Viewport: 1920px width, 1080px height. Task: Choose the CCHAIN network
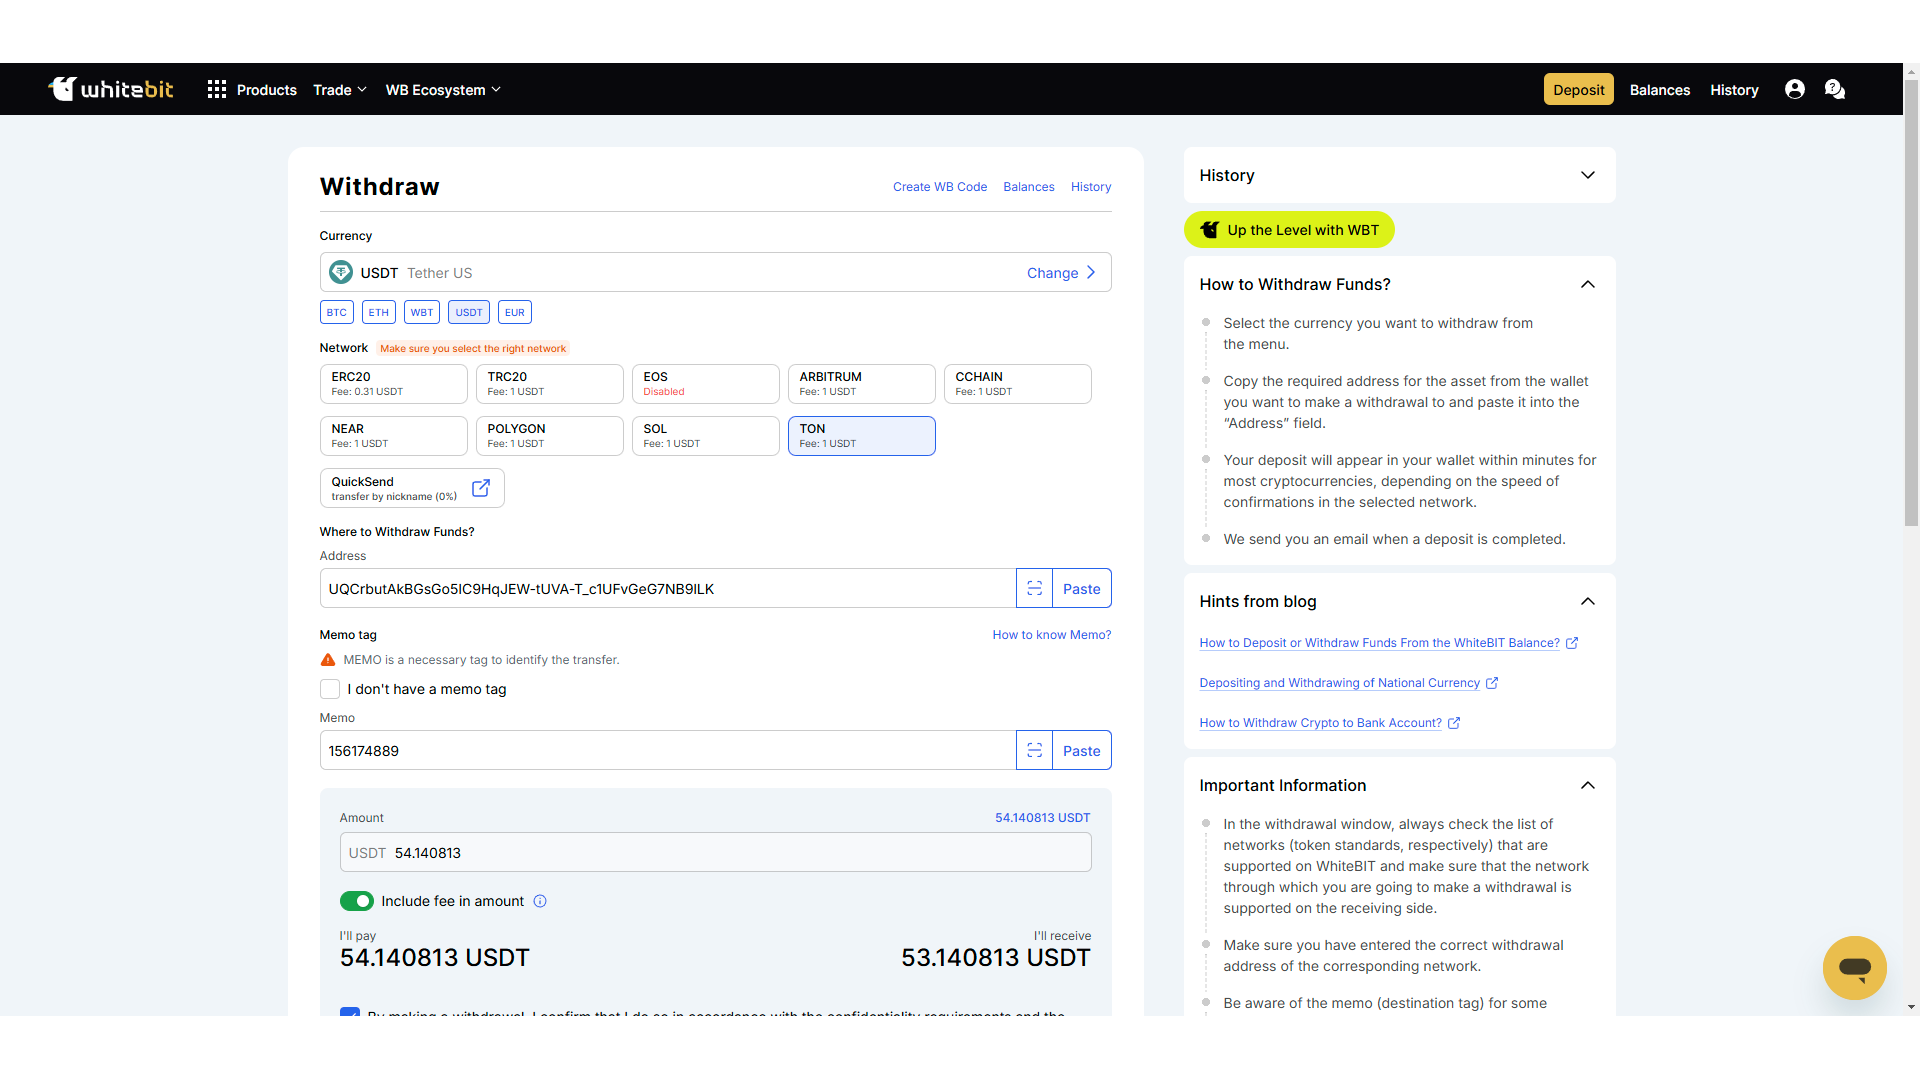point(1018,384)
